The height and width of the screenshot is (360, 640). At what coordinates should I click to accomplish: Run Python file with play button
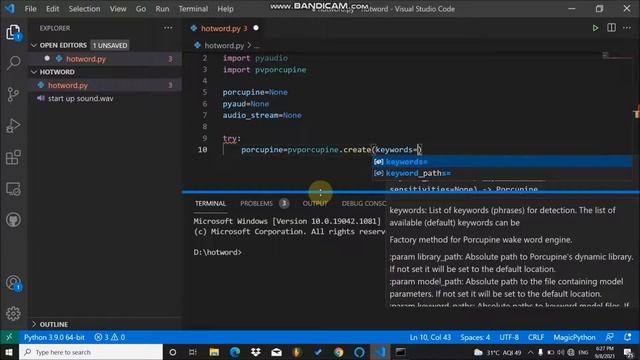(595, 28)
